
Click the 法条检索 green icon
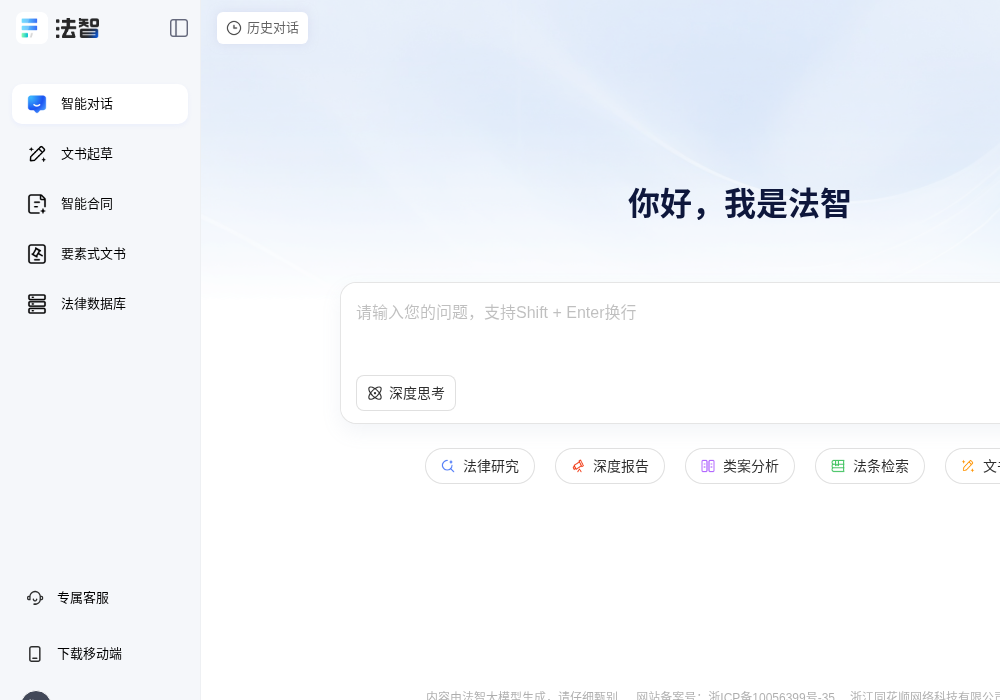pos(838,466)
